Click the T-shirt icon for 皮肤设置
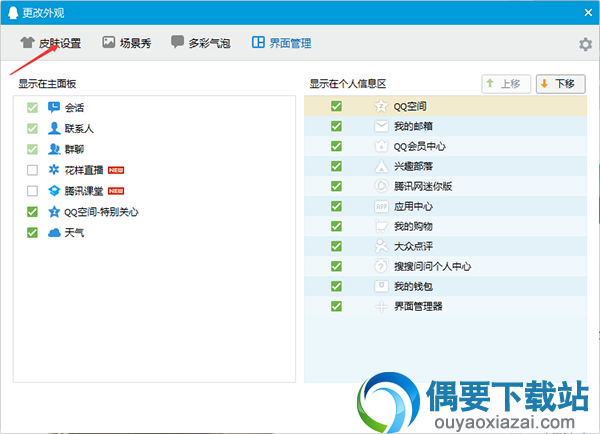Screen dimensions: 600x434 (27, 42)
